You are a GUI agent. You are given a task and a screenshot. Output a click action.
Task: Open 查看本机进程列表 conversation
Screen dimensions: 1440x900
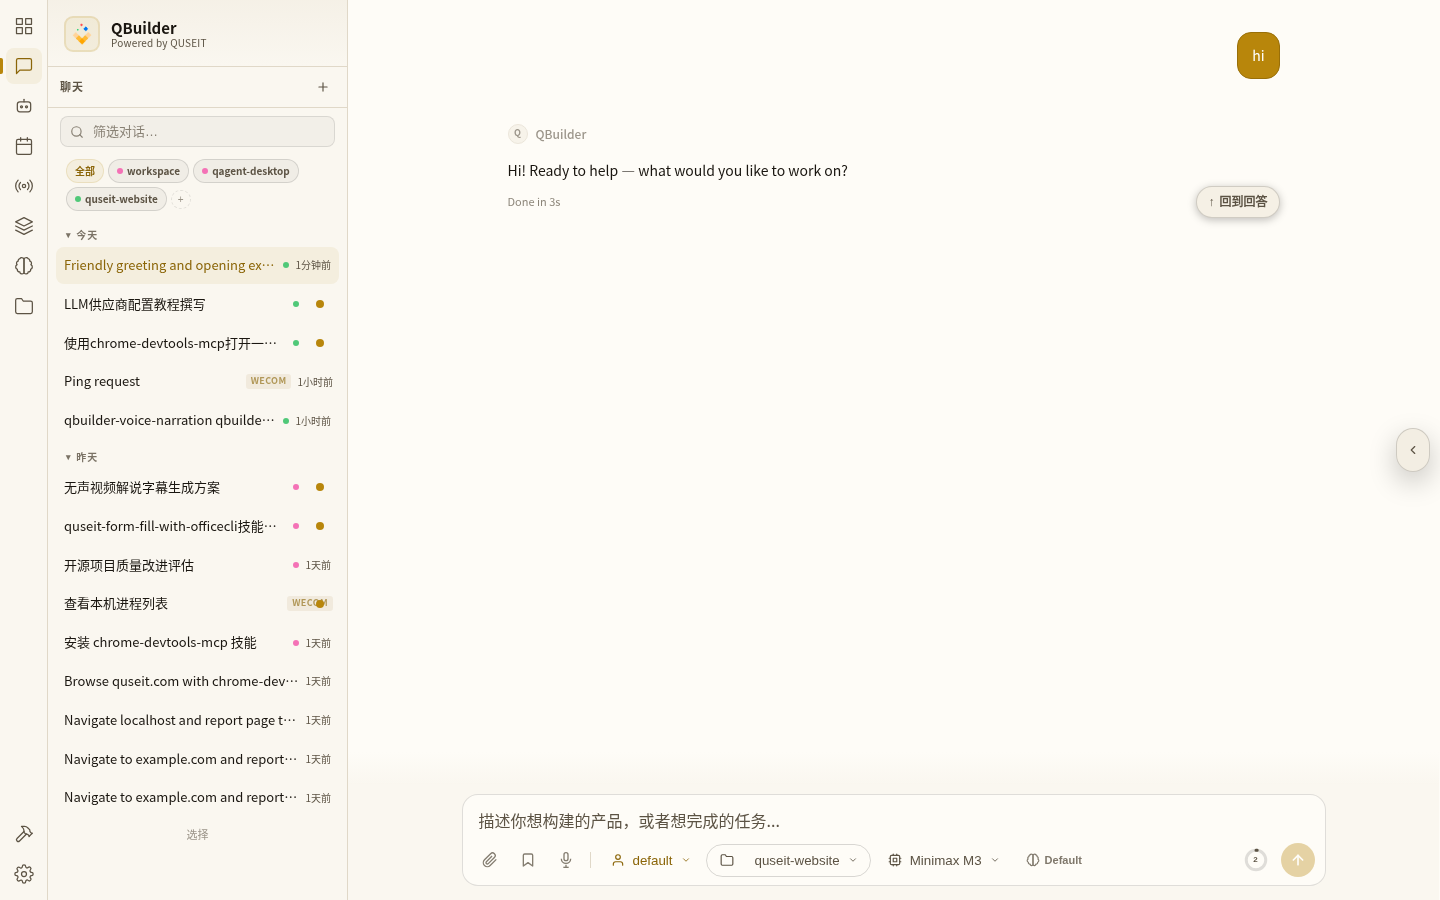pyautogui.click(x=197, y=603)
